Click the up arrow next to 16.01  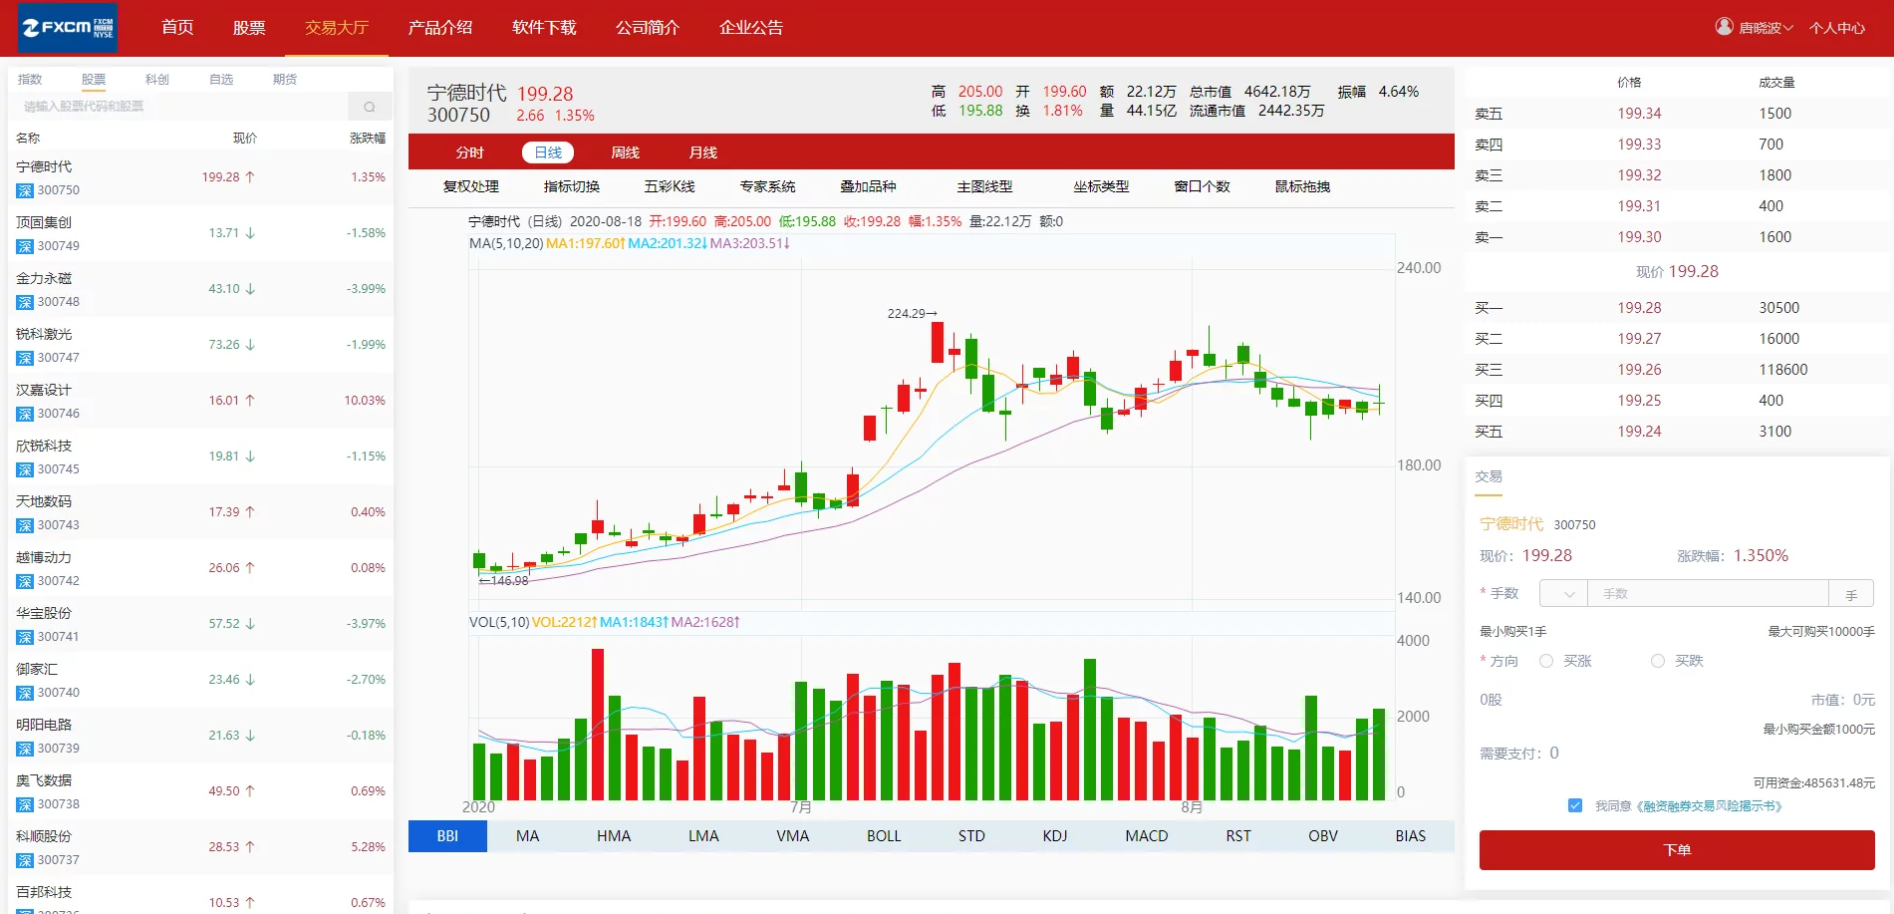click(x=250, y=400)
